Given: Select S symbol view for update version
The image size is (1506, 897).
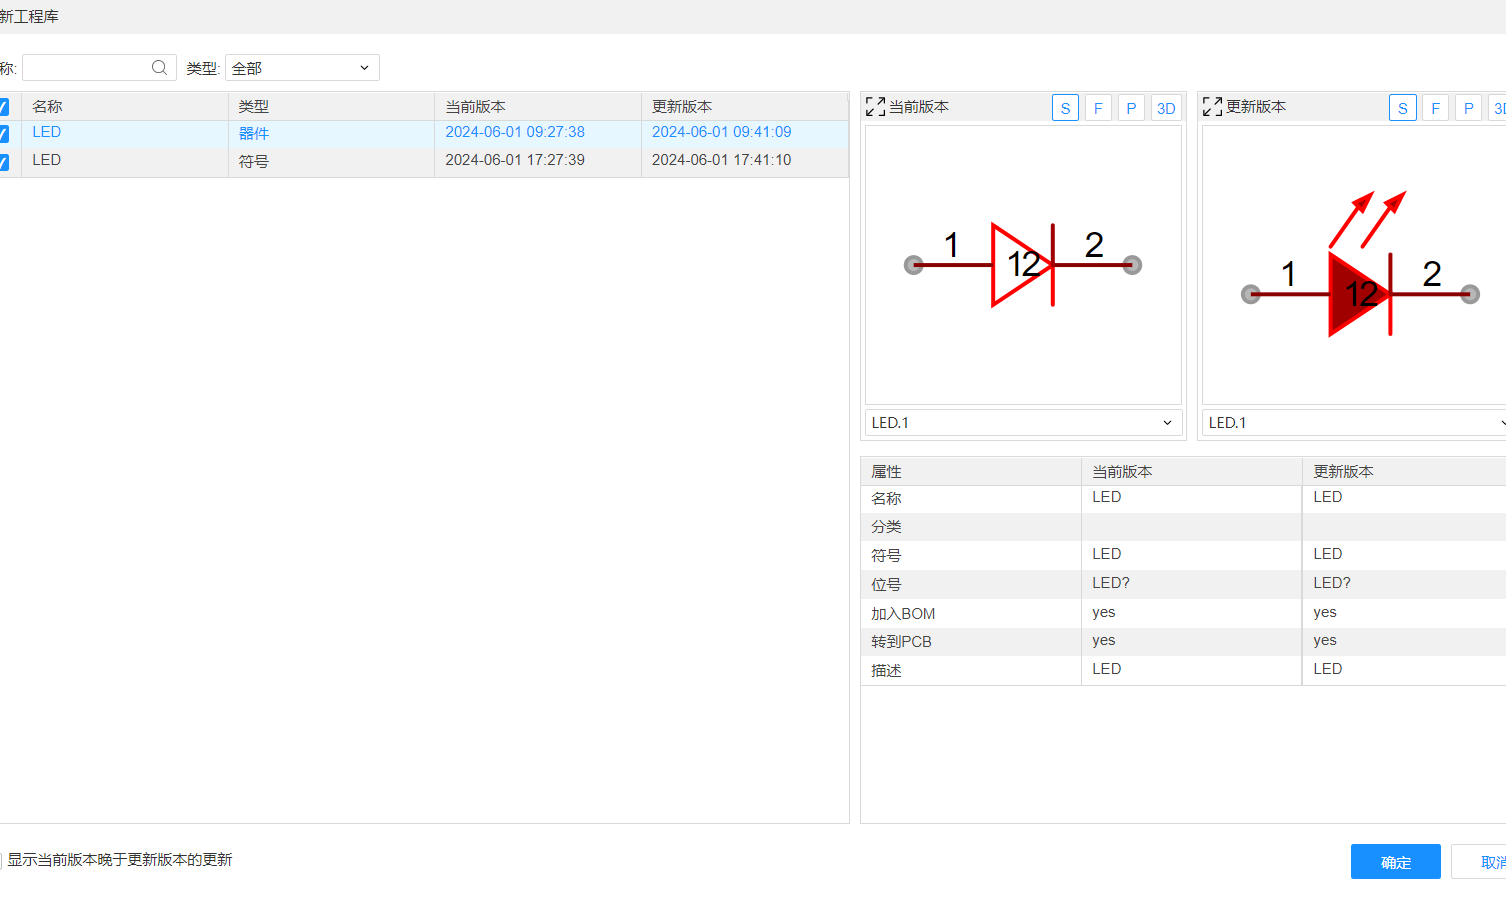Looking at the screenshot, I should click(1402, 108).
